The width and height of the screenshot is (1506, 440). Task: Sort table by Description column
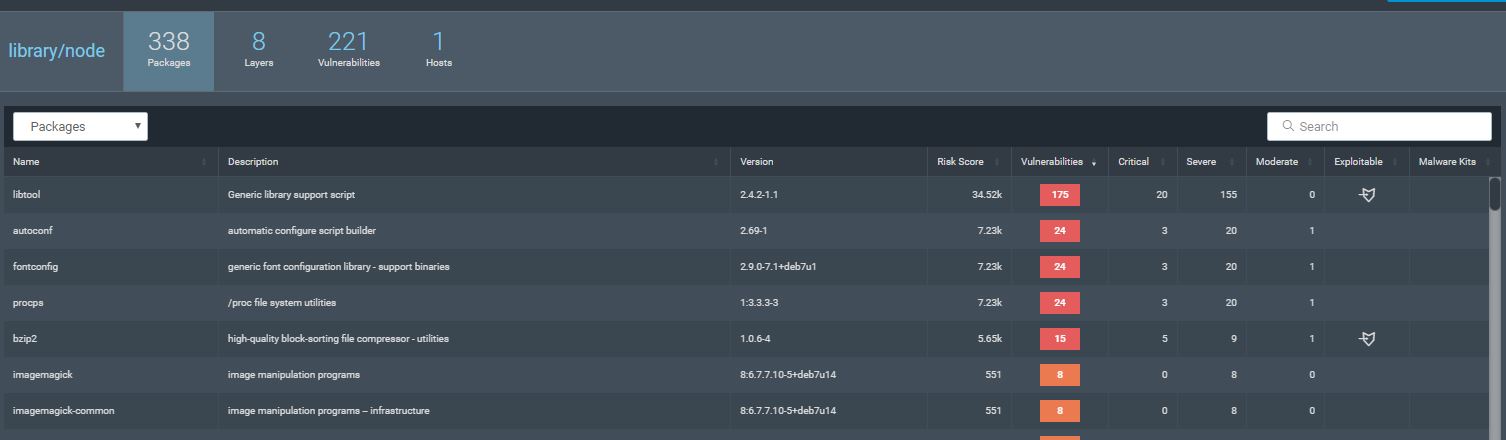pyautogui.click(x=474, y=162)
